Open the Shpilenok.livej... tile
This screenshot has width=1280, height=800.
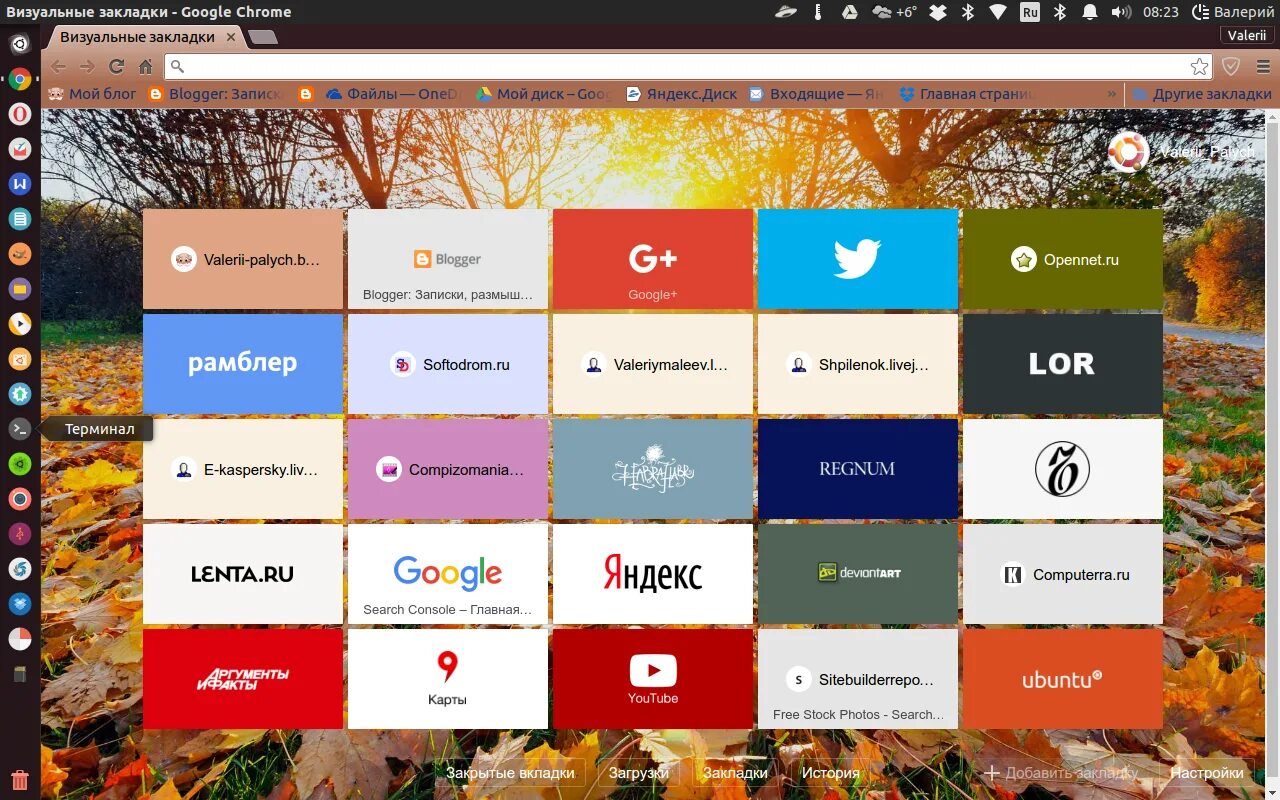pos(857,364)
